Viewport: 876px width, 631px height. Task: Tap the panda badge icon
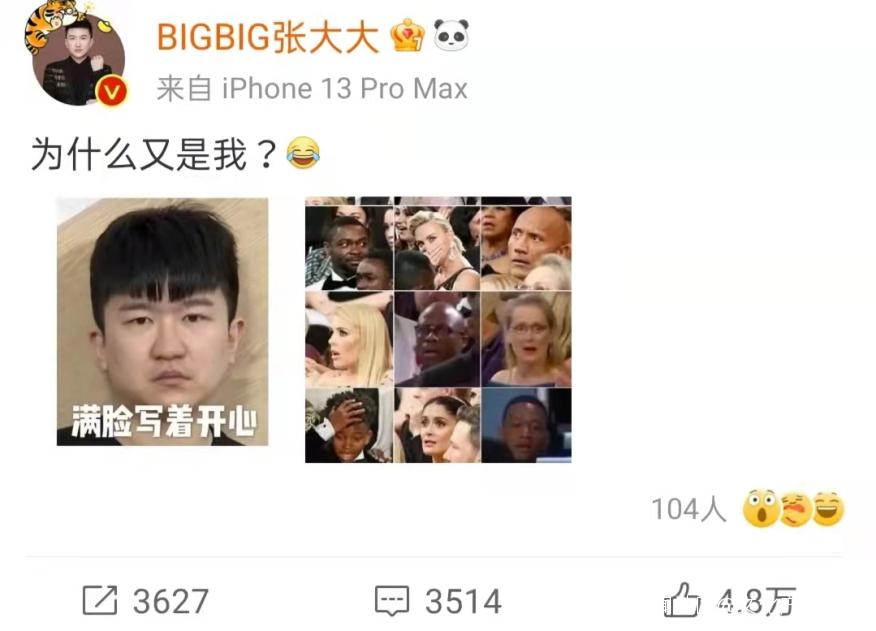tap(451, 35)
